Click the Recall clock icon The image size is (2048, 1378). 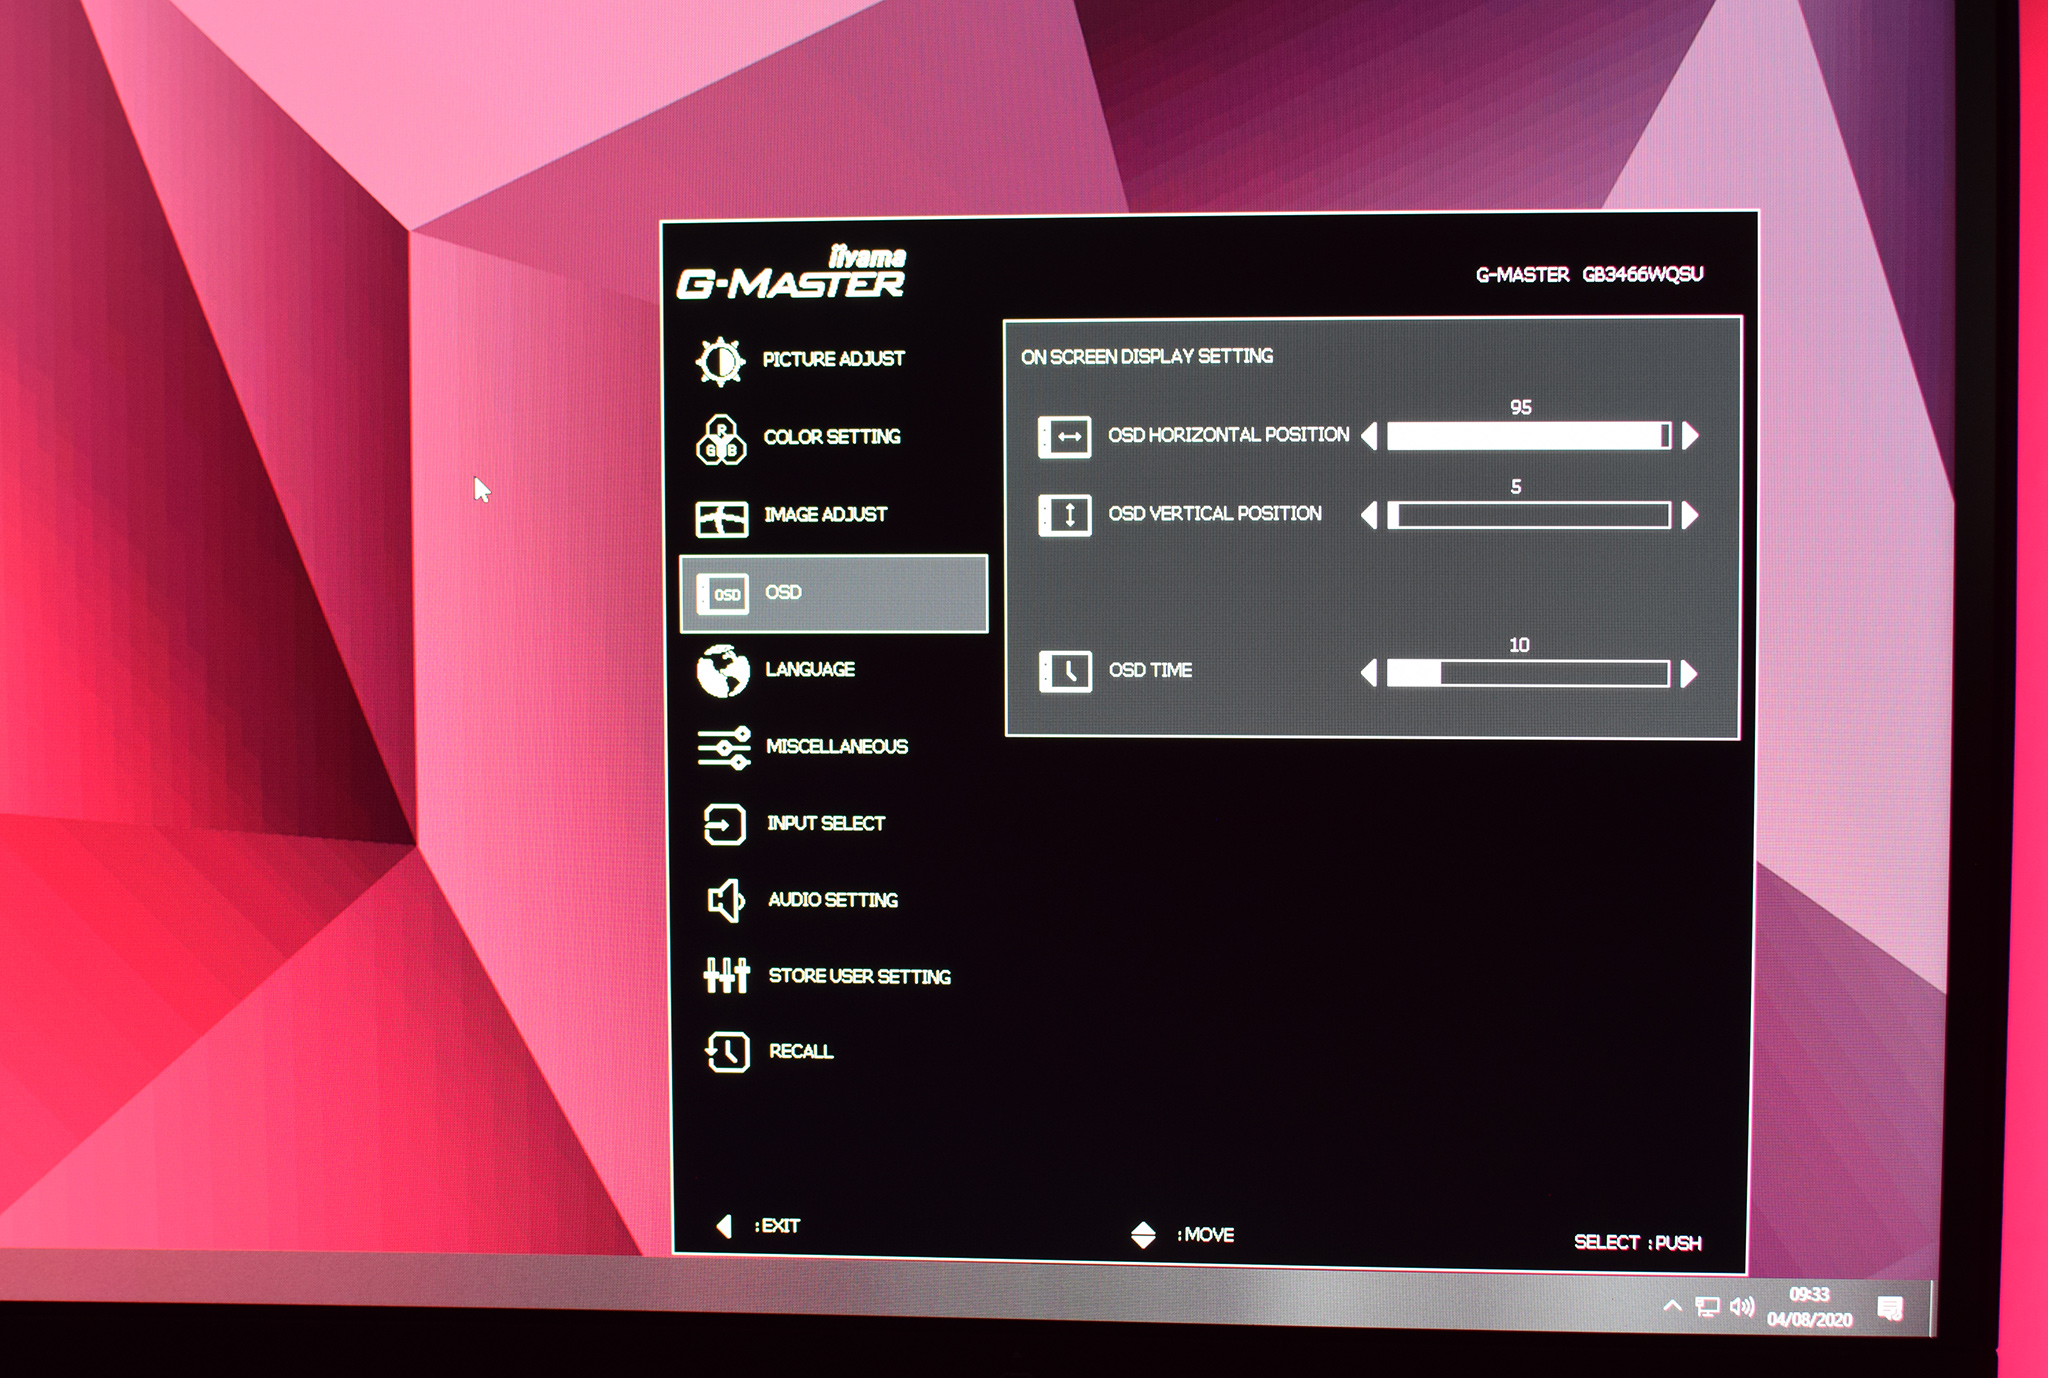pyautogui.click(x=727, y=1052)
